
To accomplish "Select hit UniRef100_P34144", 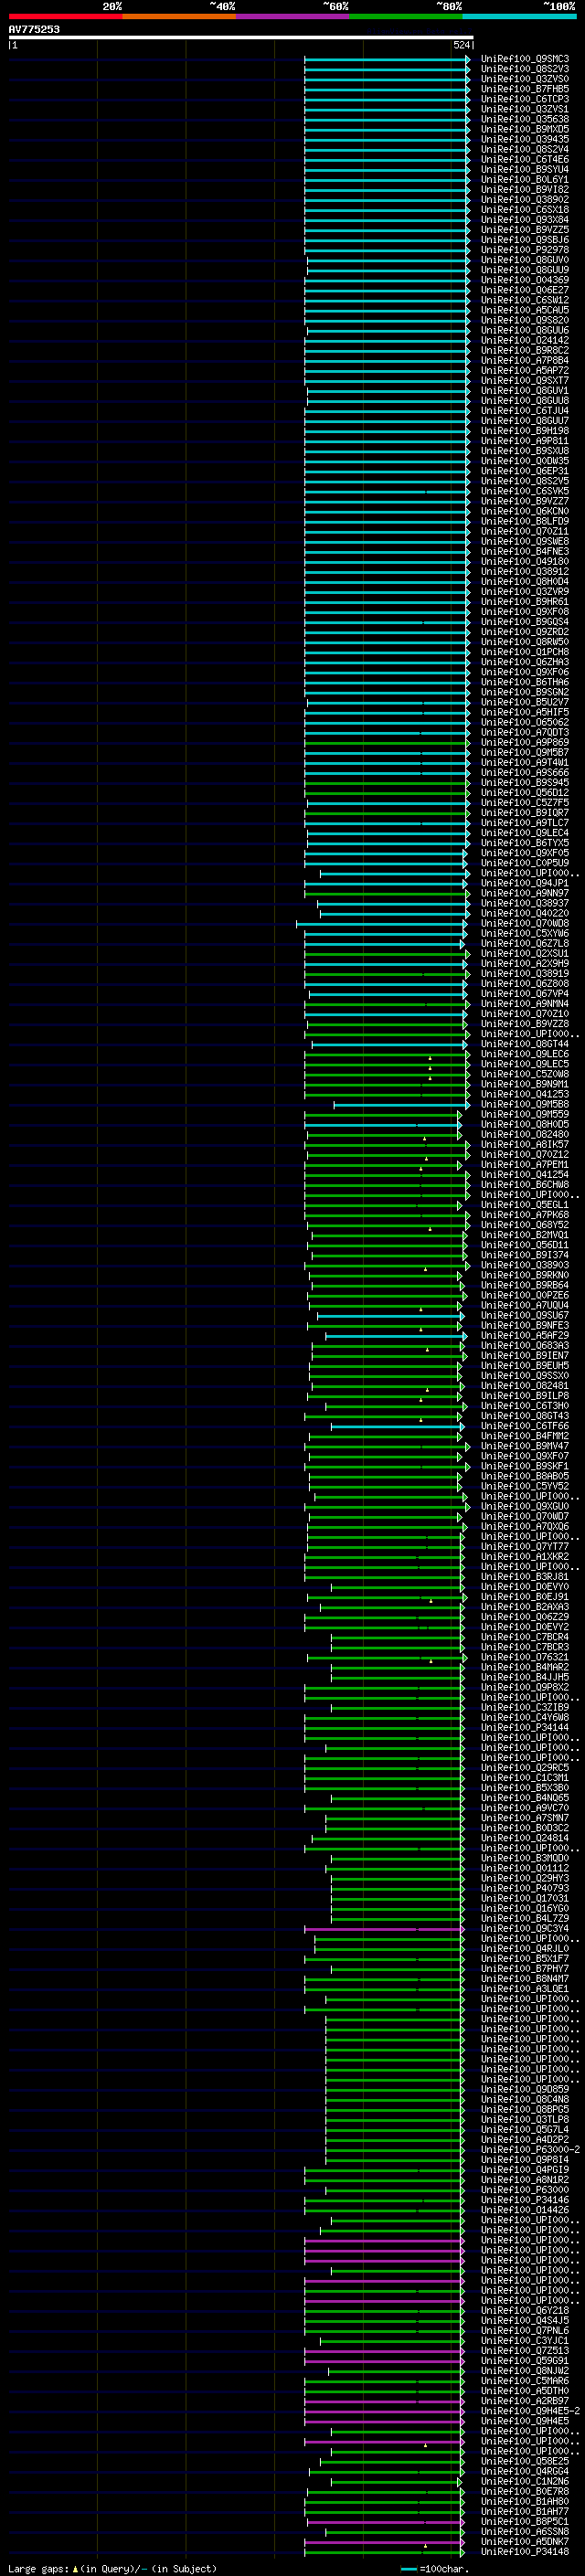I will pyautogui.click(x=525, y=1727).
